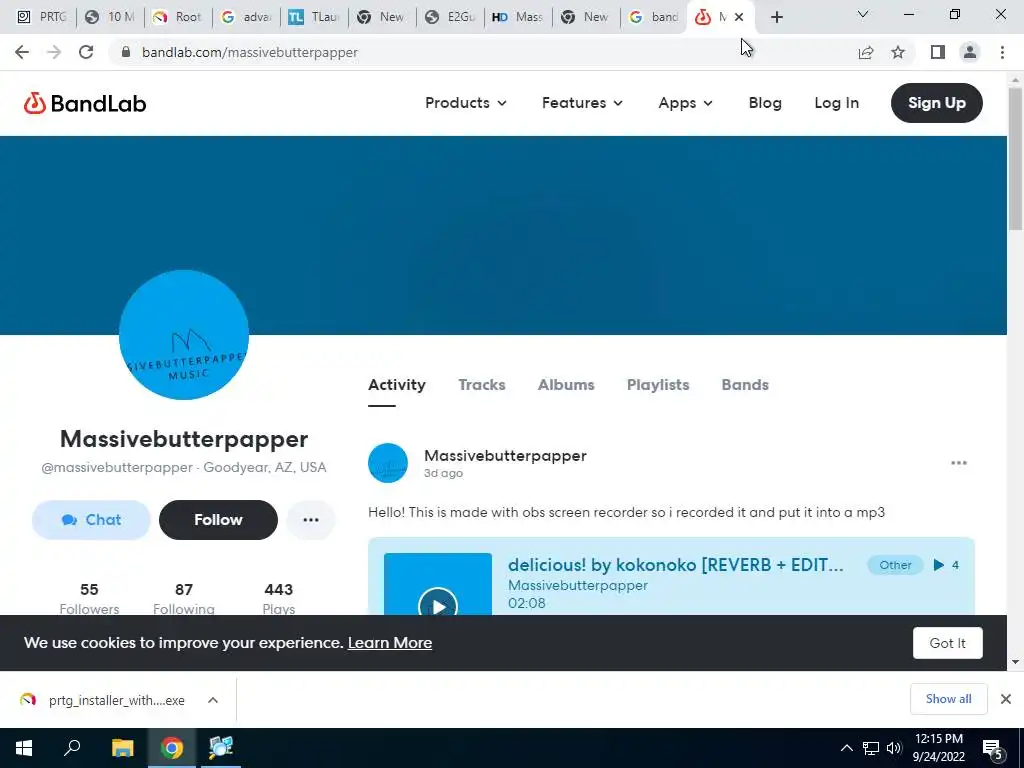Open the track title delicious! by kokonoko
This screenshot has height=768, width=1024.
(675, 565)
